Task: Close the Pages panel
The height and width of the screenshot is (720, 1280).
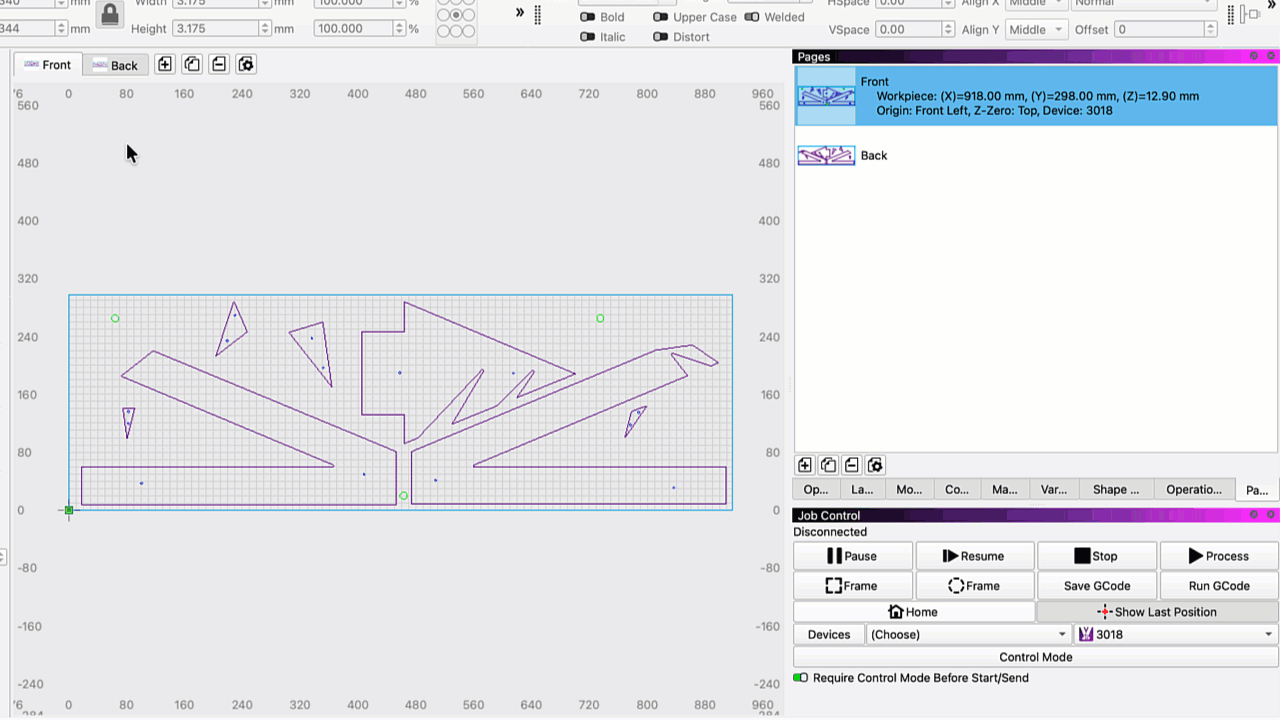Action: coord(1272,56)
